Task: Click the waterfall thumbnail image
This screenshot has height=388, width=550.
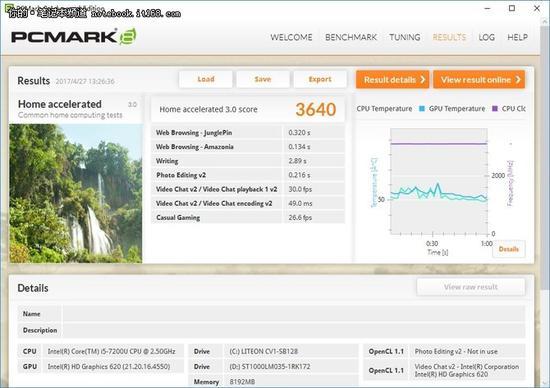Action: [x=76, y=193]
